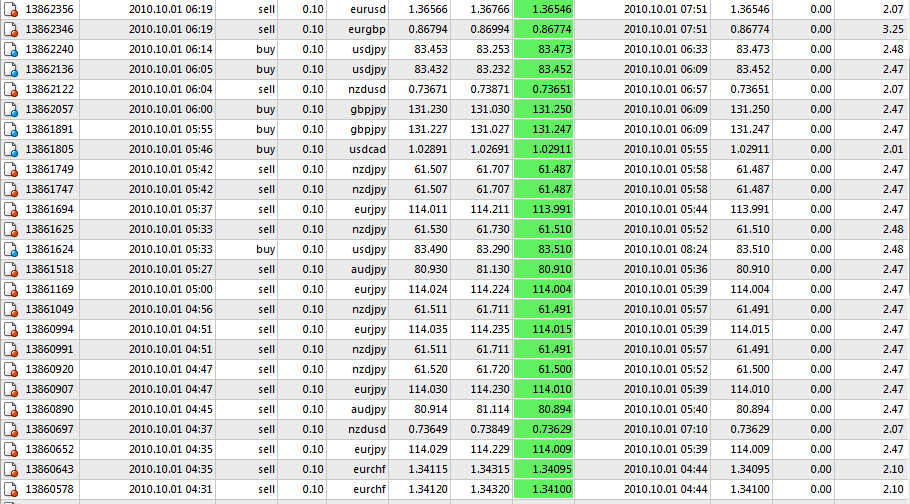Click the sell order icon for 13861169

tap(10, 289)
